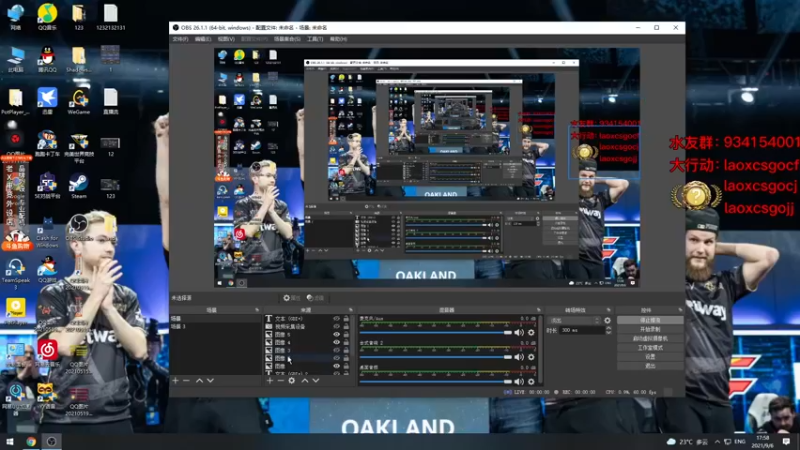Screen dimensions: 800x450
Task: Open the 工具(T) menu in OBS
Action: coord(315,39)
